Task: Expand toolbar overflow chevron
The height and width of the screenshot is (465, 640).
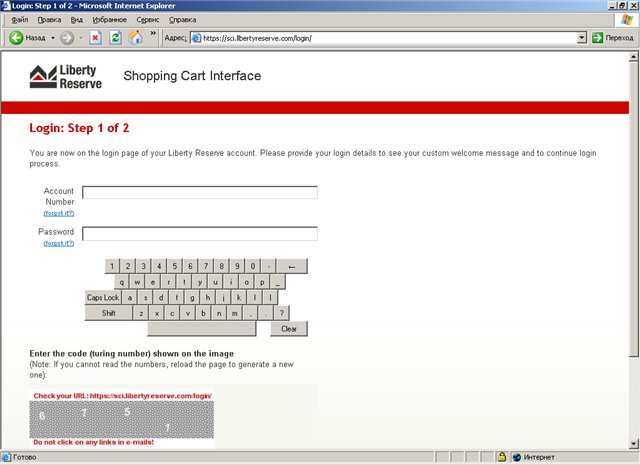Action: [153, 34]
